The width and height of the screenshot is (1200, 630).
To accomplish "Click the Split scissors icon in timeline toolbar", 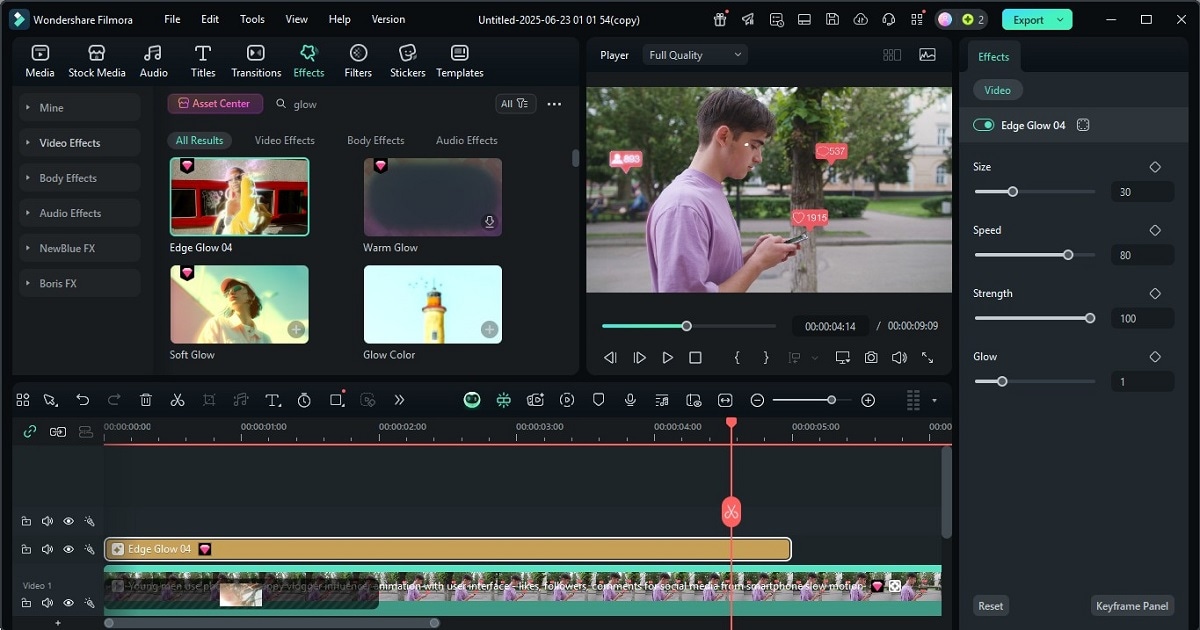I will [x=177, y=400].
